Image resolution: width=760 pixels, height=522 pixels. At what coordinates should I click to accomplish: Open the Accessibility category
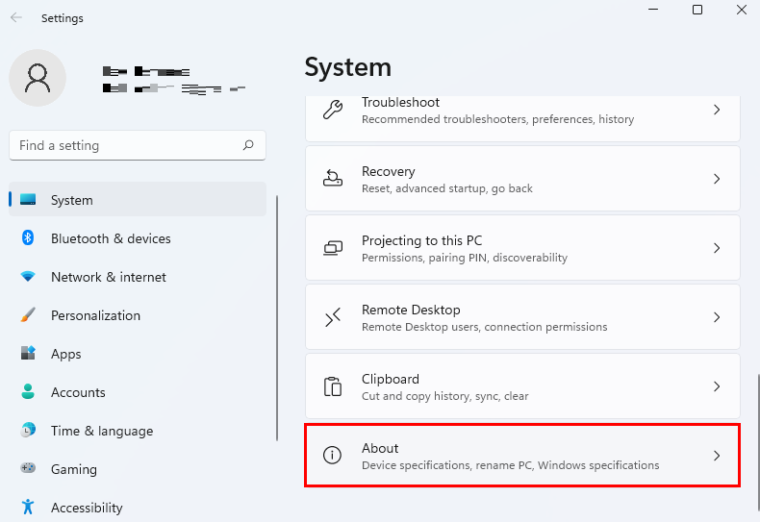point(137,507)
